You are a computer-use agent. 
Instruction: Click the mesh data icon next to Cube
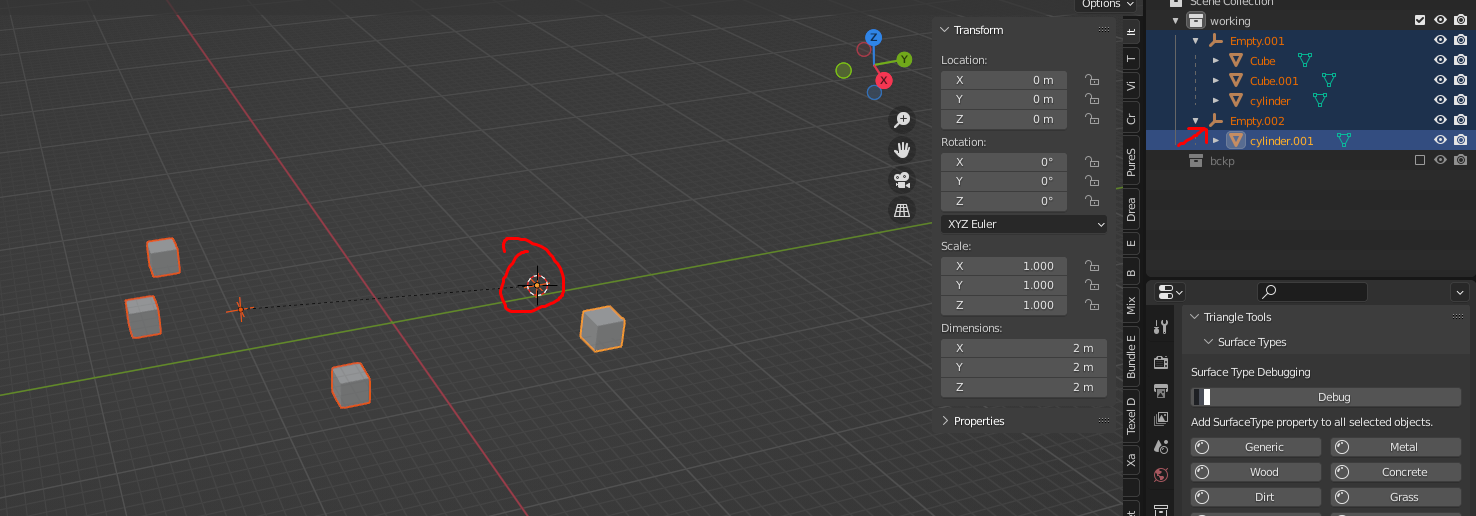click(1305, 60)
